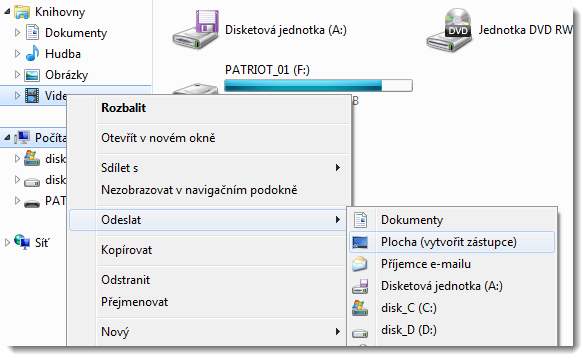Send to Plocha (vytvořit zástupce)
The image size is (588, 361).
pos(452,242)
